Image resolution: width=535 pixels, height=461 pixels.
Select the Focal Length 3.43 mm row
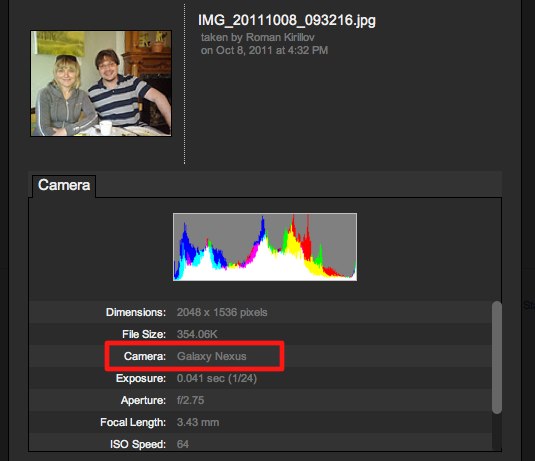[x=260, y=422]
